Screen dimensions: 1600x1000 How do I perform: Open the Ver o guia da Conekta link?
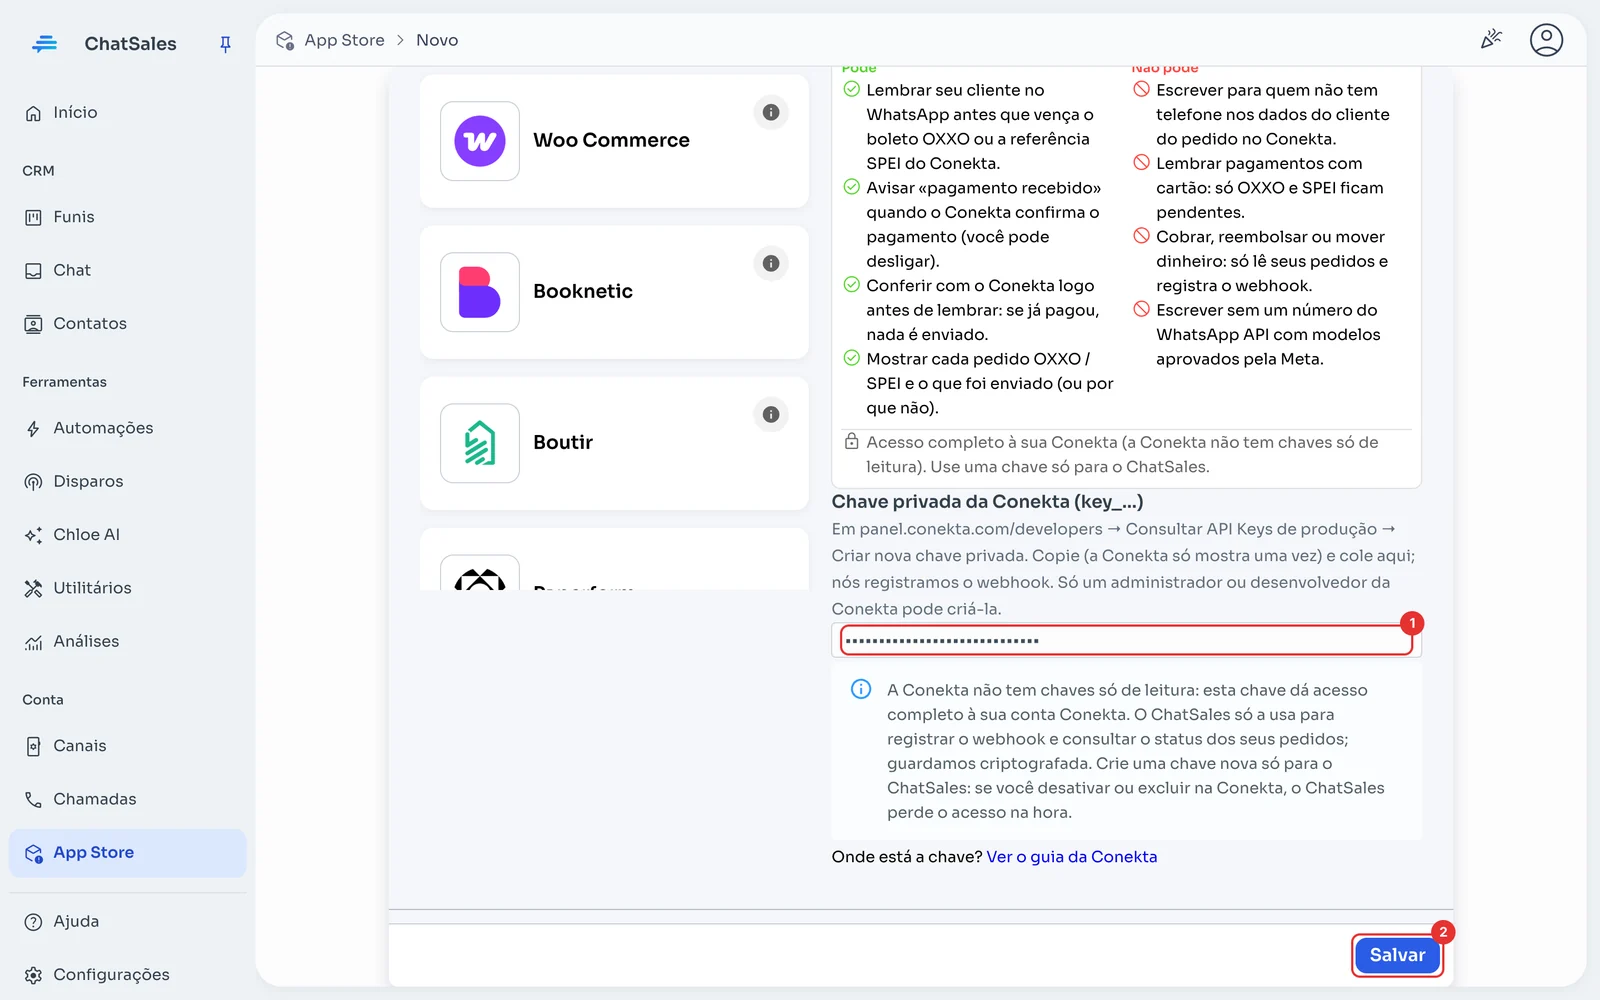click(x=1072, y=857)
